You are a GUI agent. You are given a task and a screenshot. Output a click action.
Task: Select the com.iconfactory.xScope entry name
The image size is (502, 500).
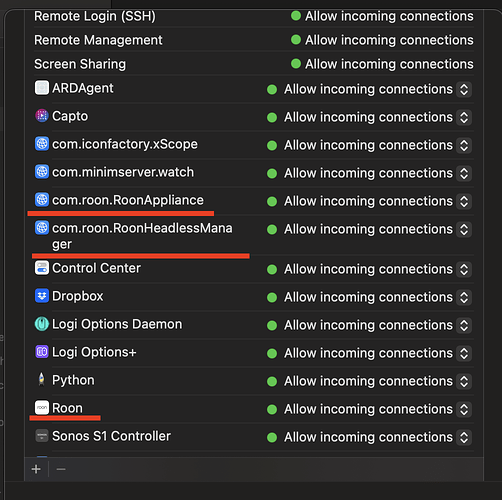125,144
